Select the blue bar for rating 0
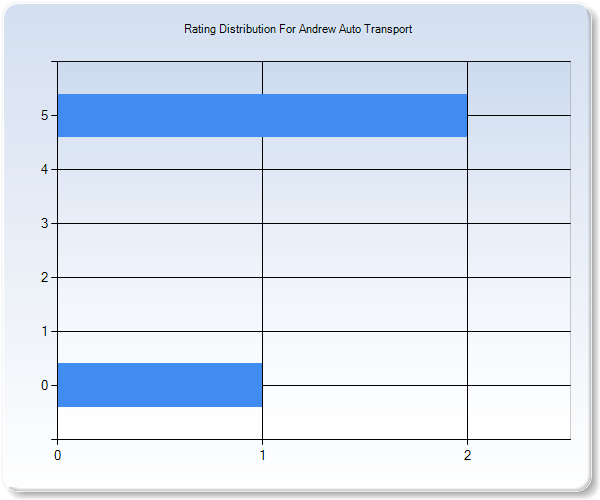600x500 pixels. tap(160, 385)
